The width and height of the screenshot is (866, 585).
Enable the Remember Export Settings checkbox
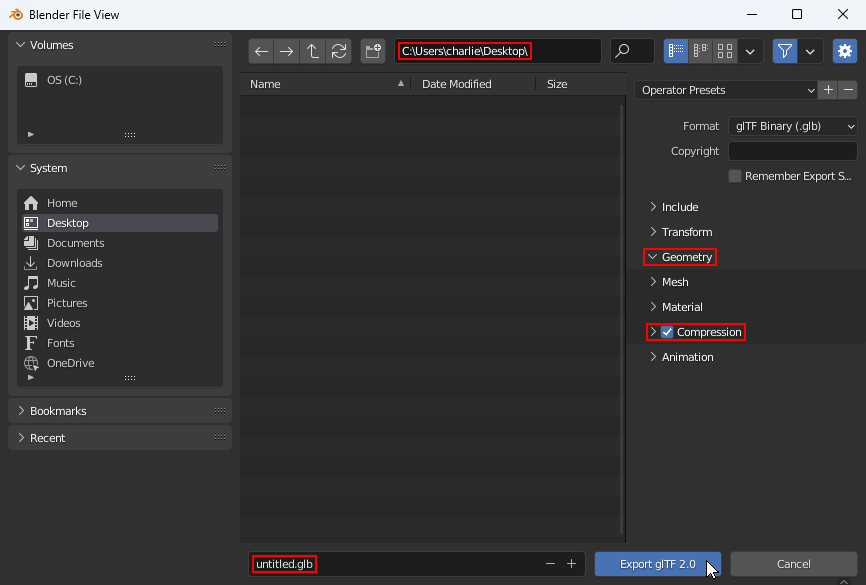[735, 176]
